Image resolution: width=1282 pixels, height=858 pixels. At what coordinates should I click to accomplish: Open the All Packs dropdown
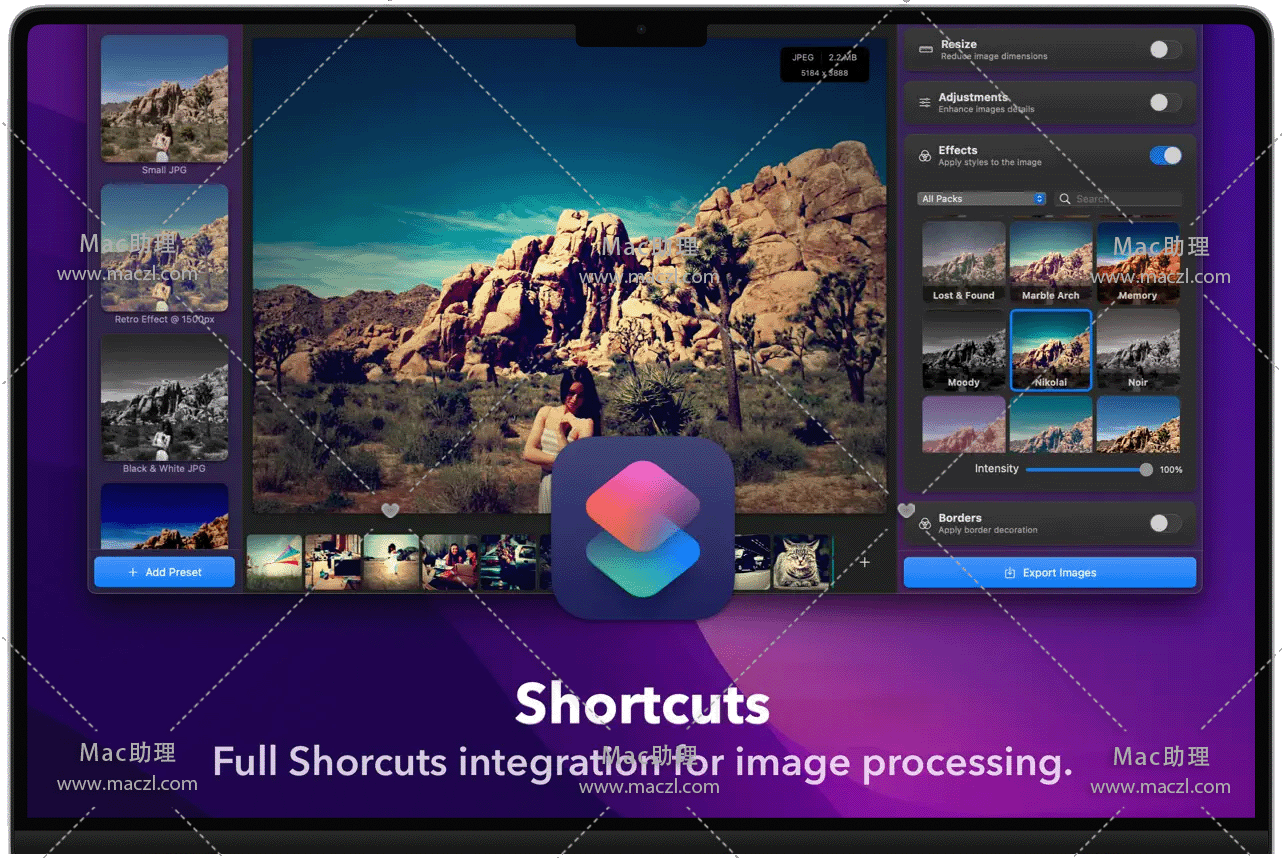tap(982, 199)
